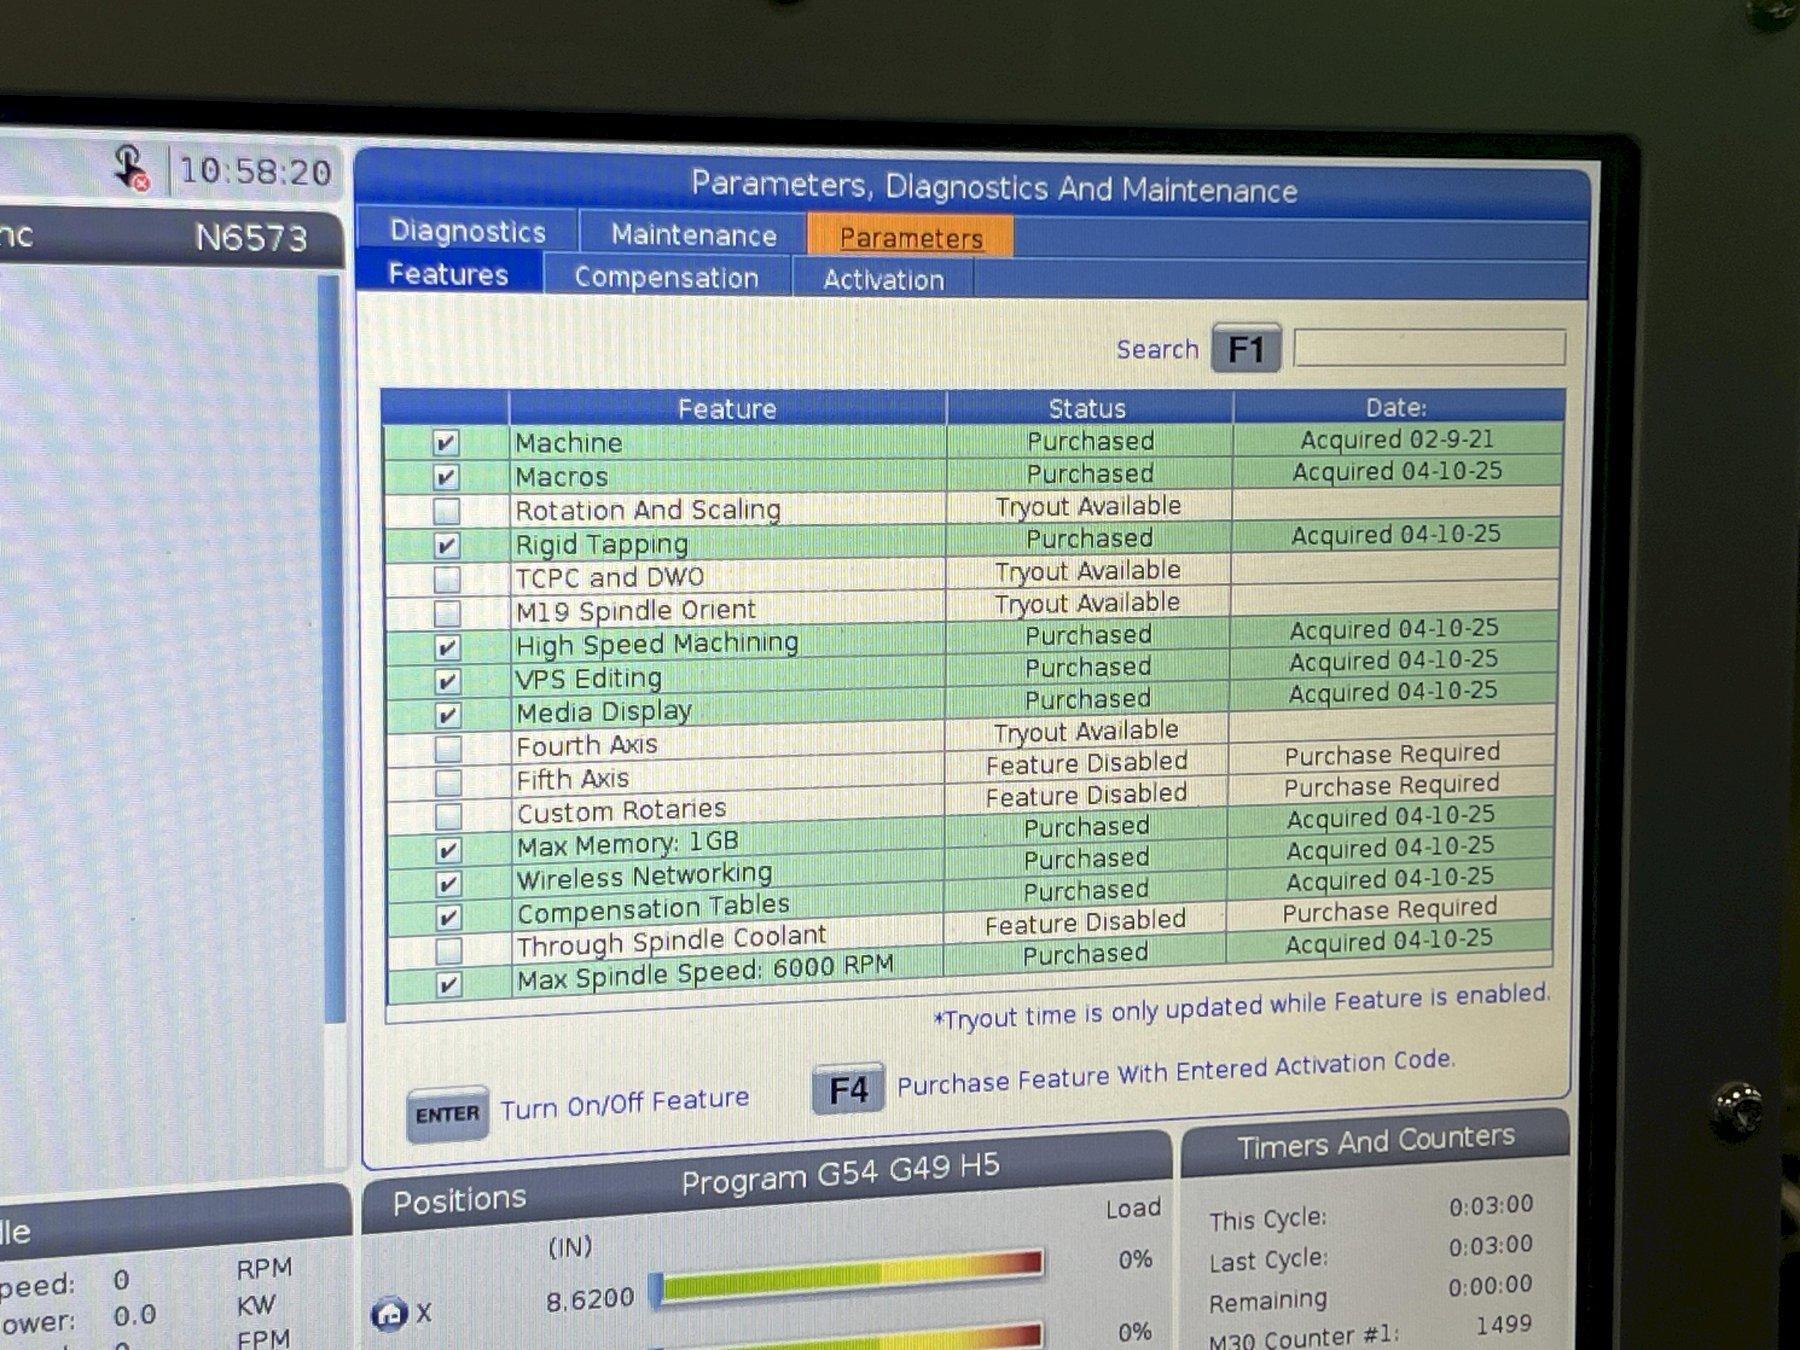Click the Date column header
This screenshot has height=1350, width=1800.
point(1397,407)
